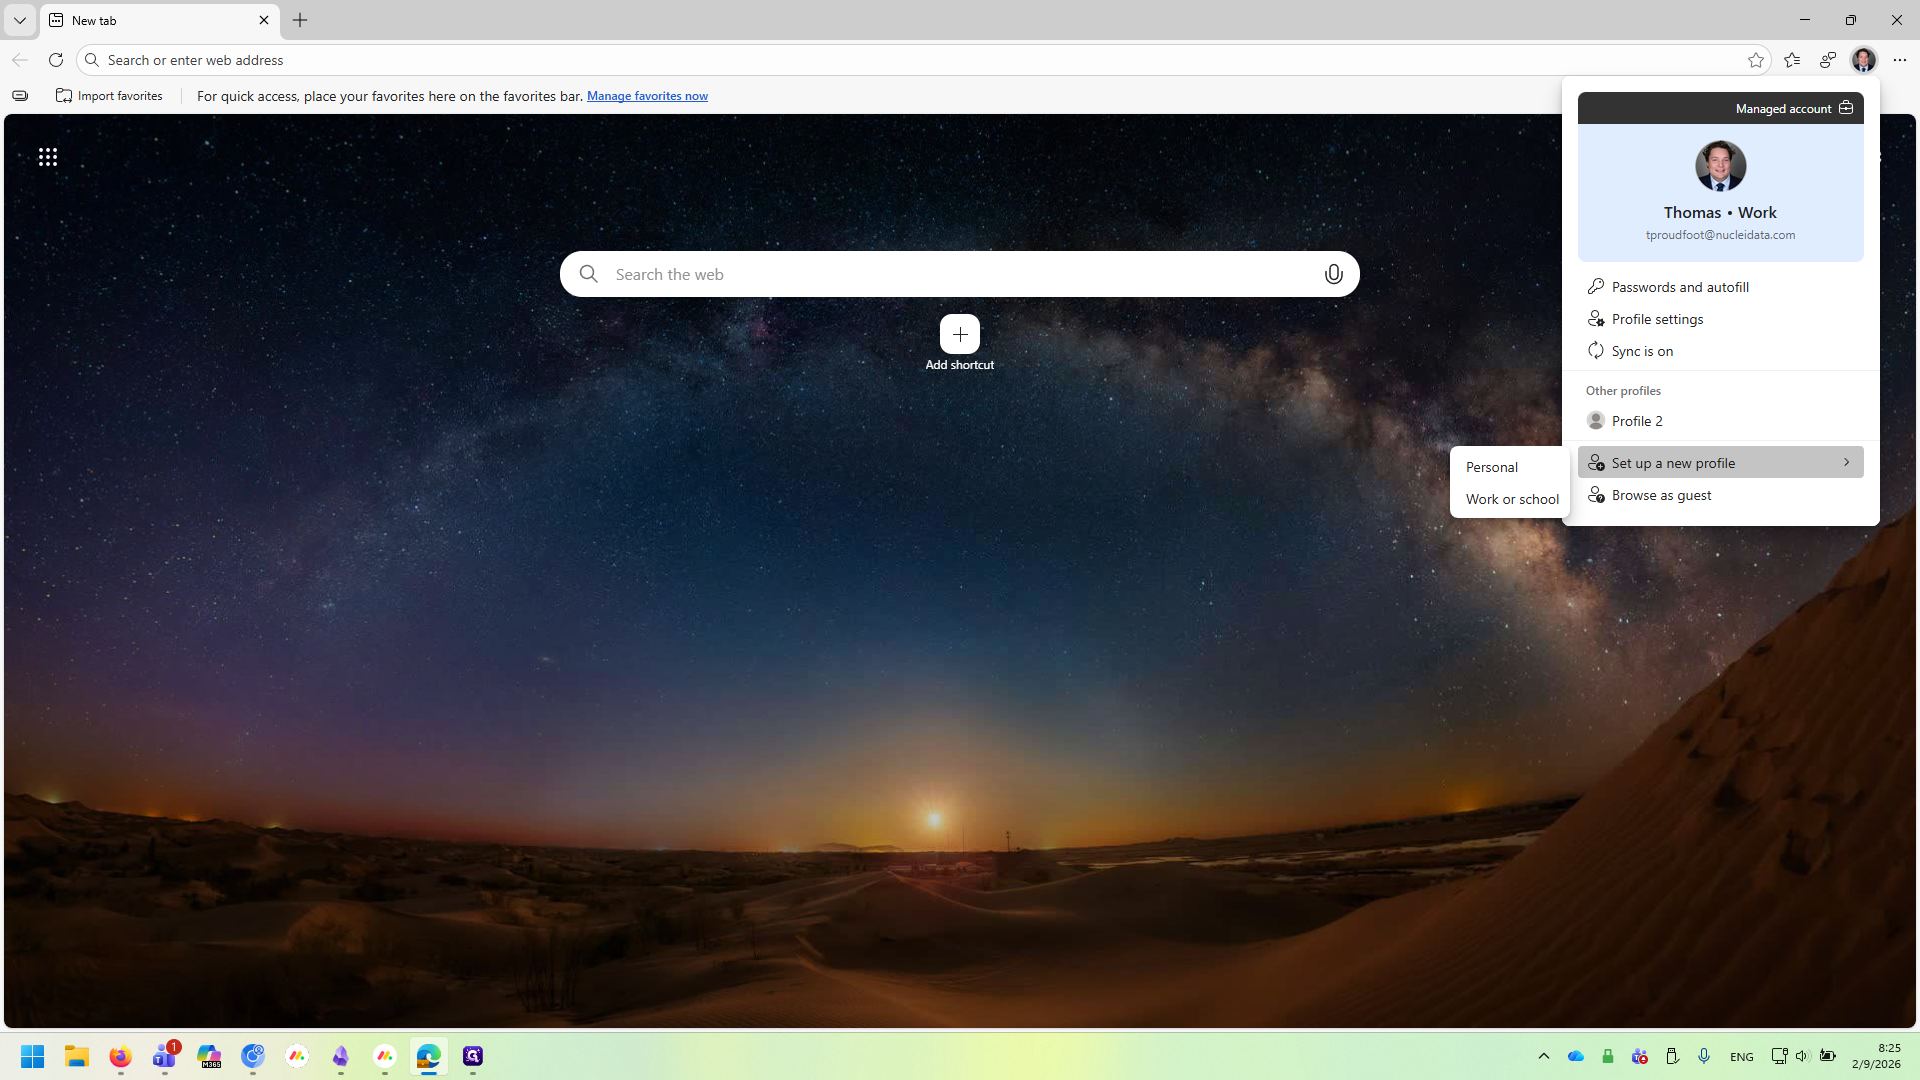The height and width of the screenshot is (1080, 1920).
Task: Open the Collections toolbar icon
Action: (1828, 60)
